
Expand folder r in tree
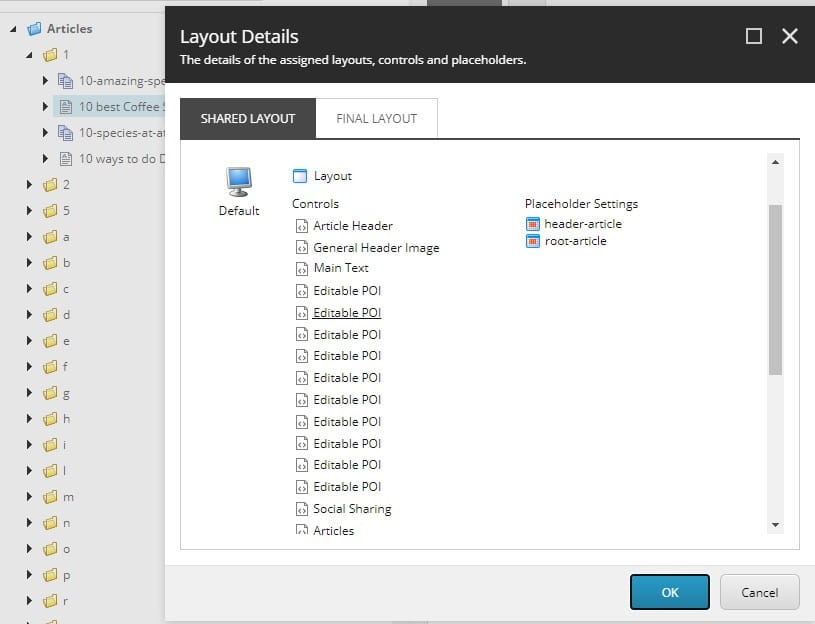pyautogui.click(x=29, y=601)
